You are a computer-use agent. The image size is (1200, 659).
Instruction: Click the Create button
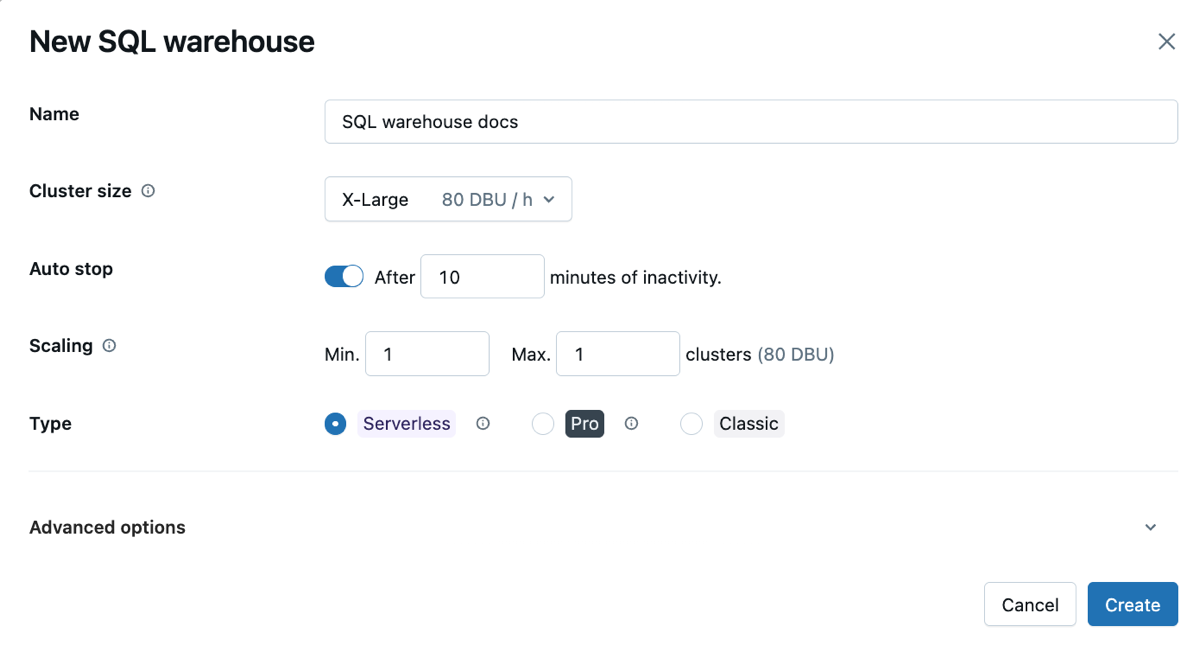(x=1132, y=604)
